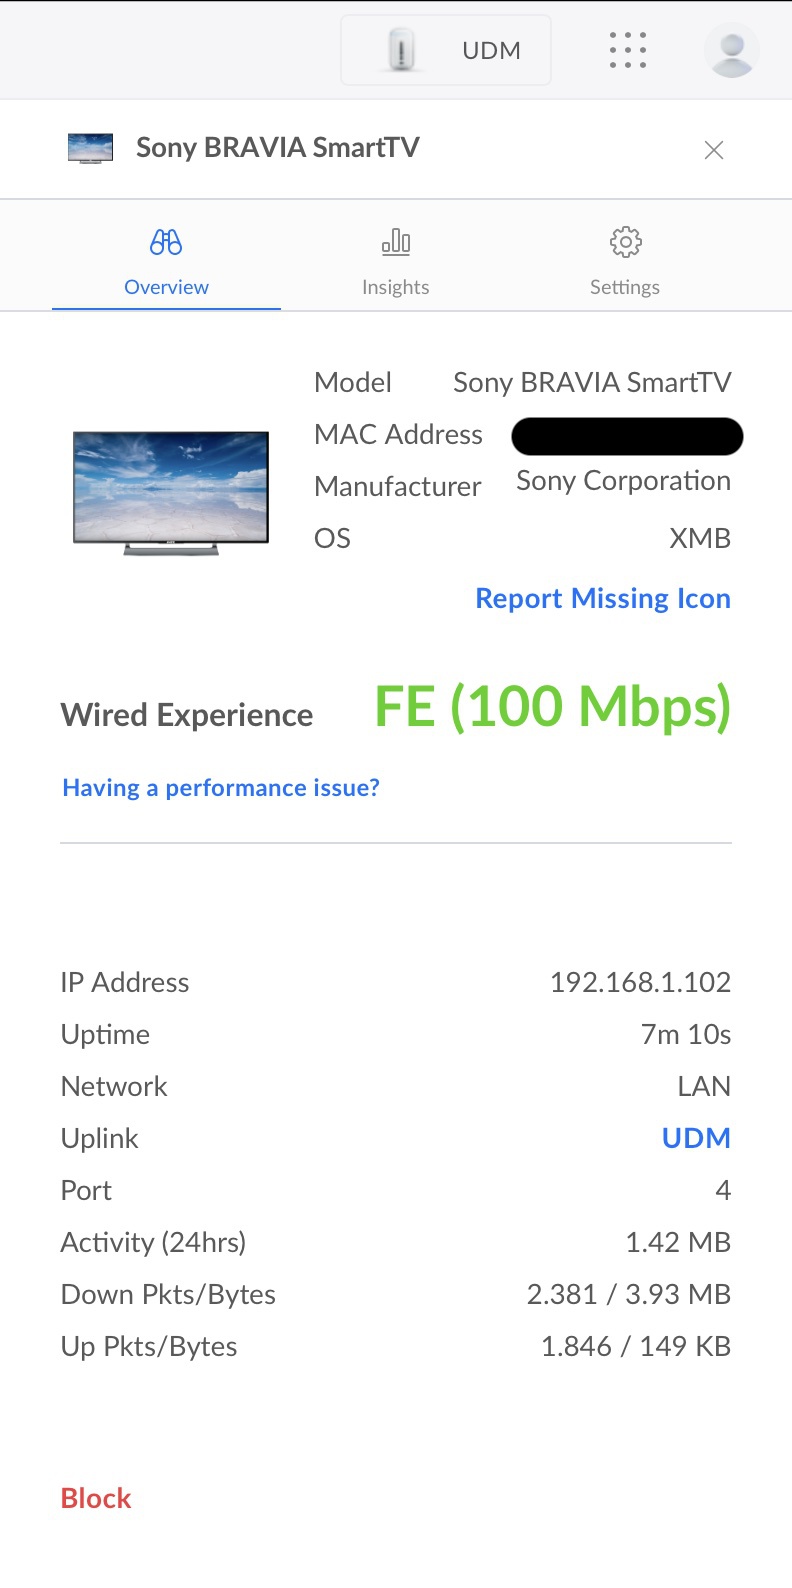This screenshot has width=792, height=1588.
Task: Click the XMB operating system value
Action: [700, 538]
